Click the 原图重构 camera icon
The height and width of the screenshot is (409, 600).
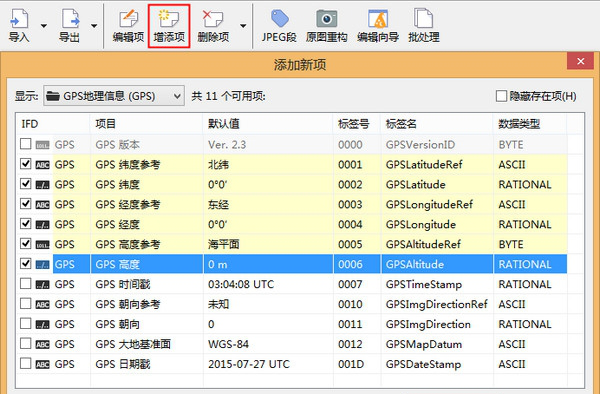(326, 18)
